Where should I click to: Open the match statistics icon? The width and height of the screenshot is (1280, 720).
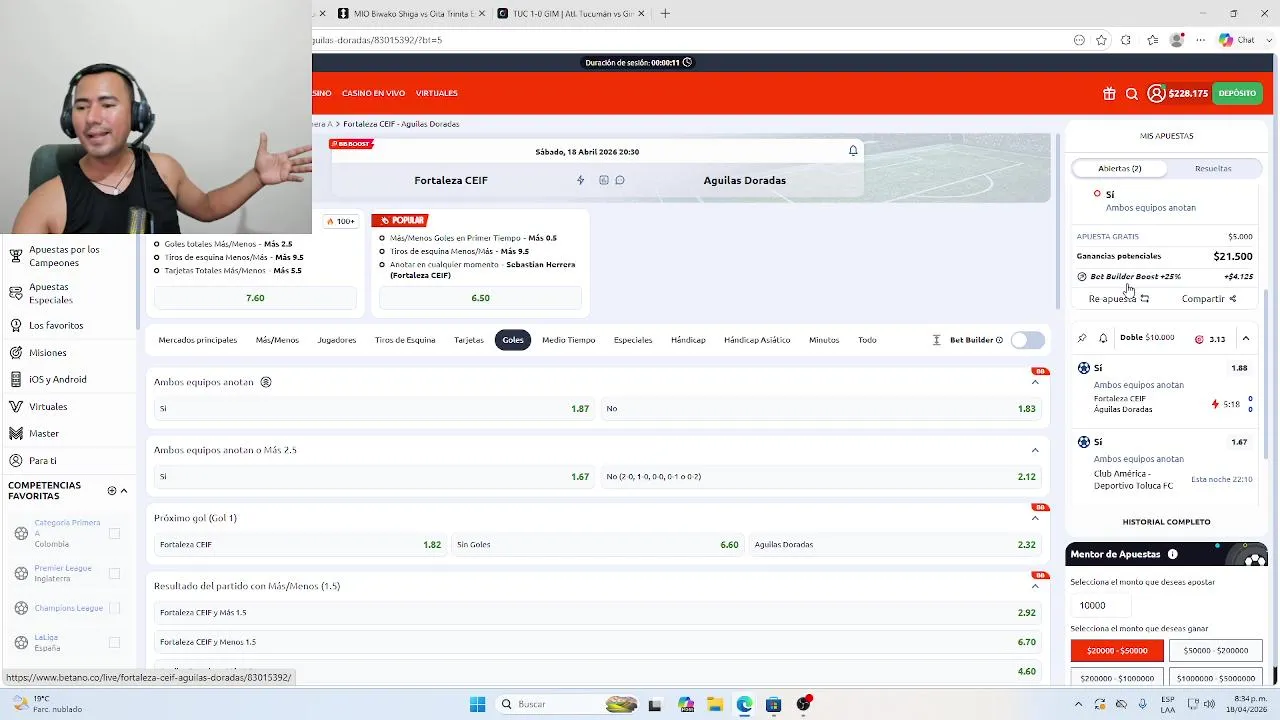tap(604, 180)
